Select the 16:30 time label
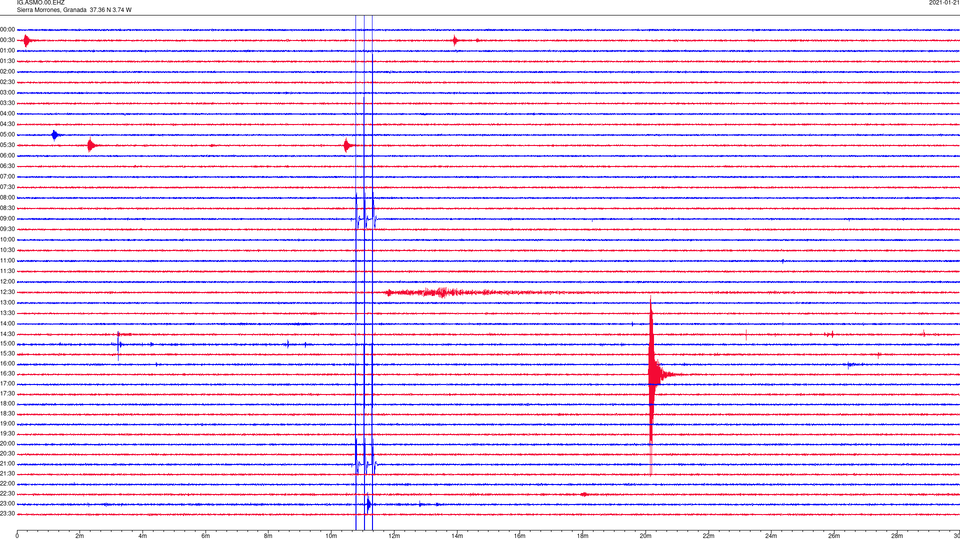The height and width of the screenshot is (540, 960). (7, 373)
